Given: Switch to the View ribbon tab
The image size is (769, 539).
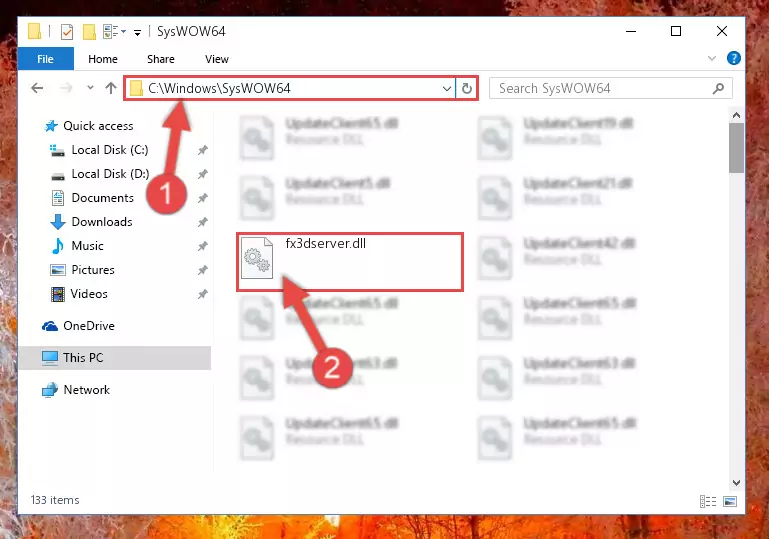Looking at the screenshot, I should 217,59.
